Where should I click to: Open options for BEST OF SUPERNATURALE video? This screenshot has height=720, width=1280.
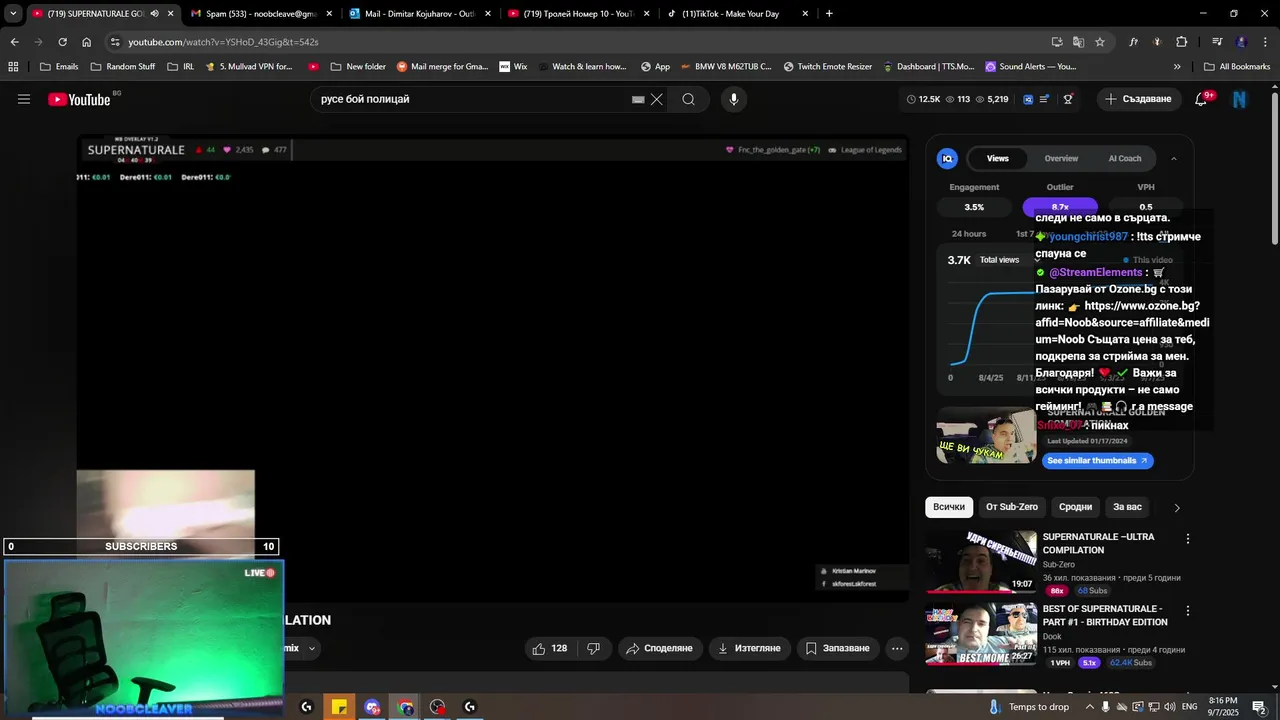(1188, 611)
